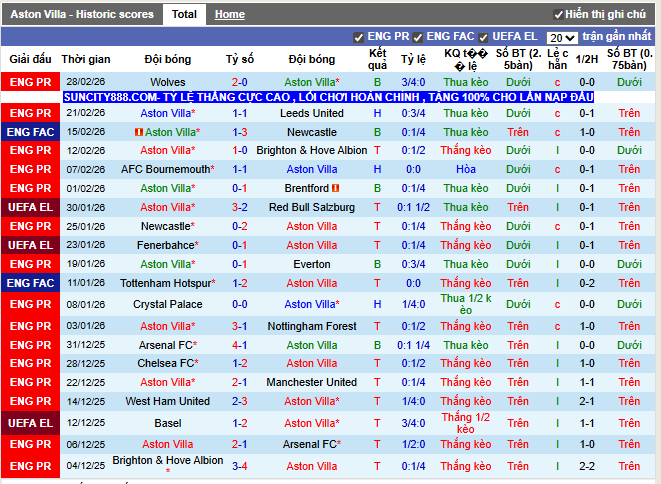Click the trận gần nhất label
Screen dimensions: 661x484
(x=617, y=37)
